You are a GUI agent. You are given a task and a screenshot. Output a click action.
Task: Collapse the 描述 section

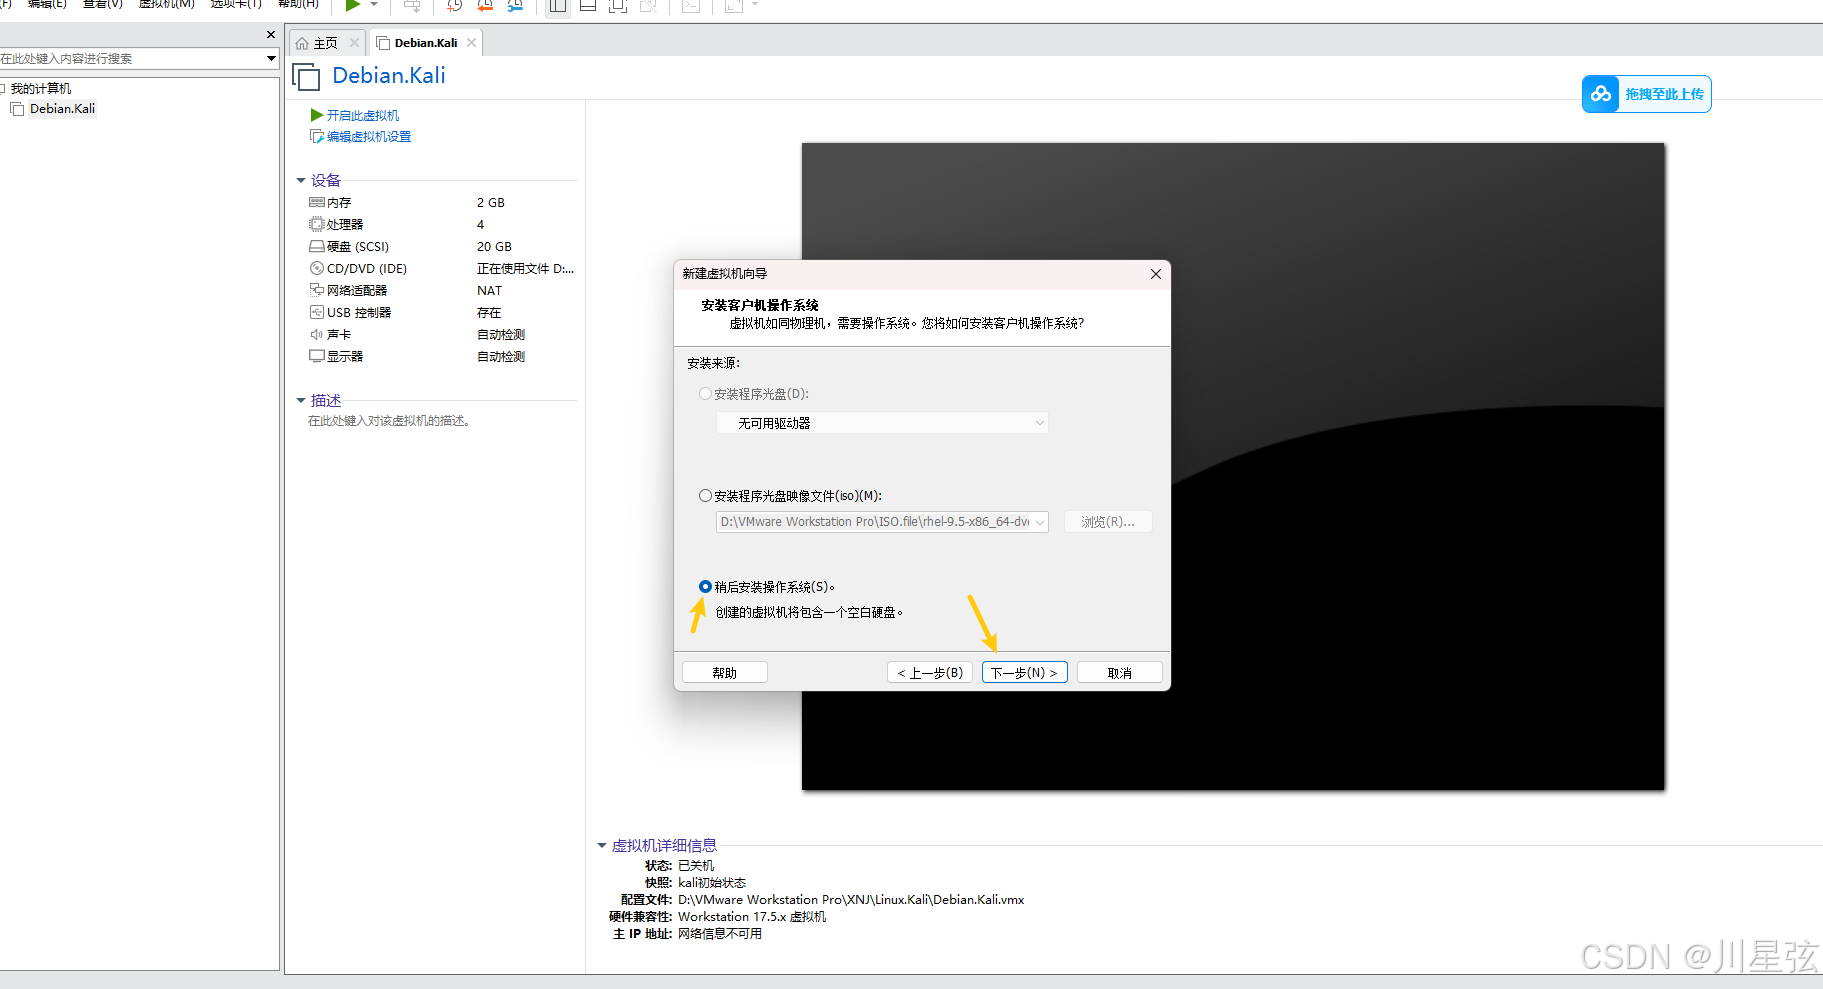tap(301, 401)
